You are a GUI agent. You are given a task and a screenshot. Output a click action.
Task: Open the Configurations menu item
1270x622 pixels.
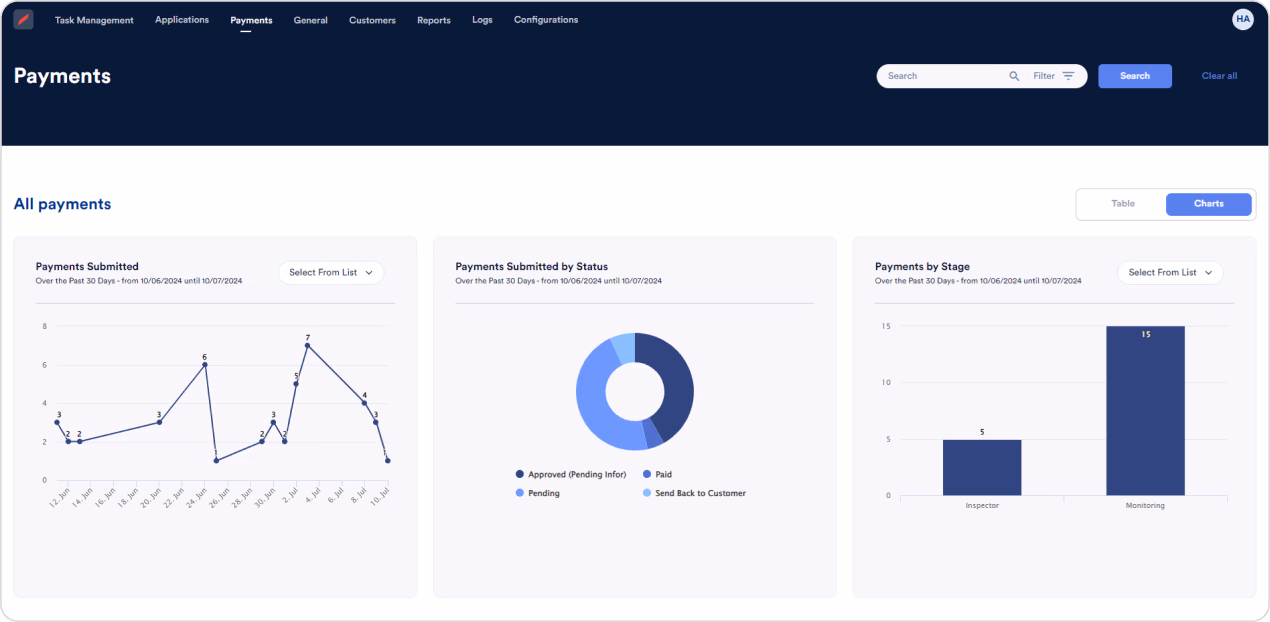(x=545, y=19)
